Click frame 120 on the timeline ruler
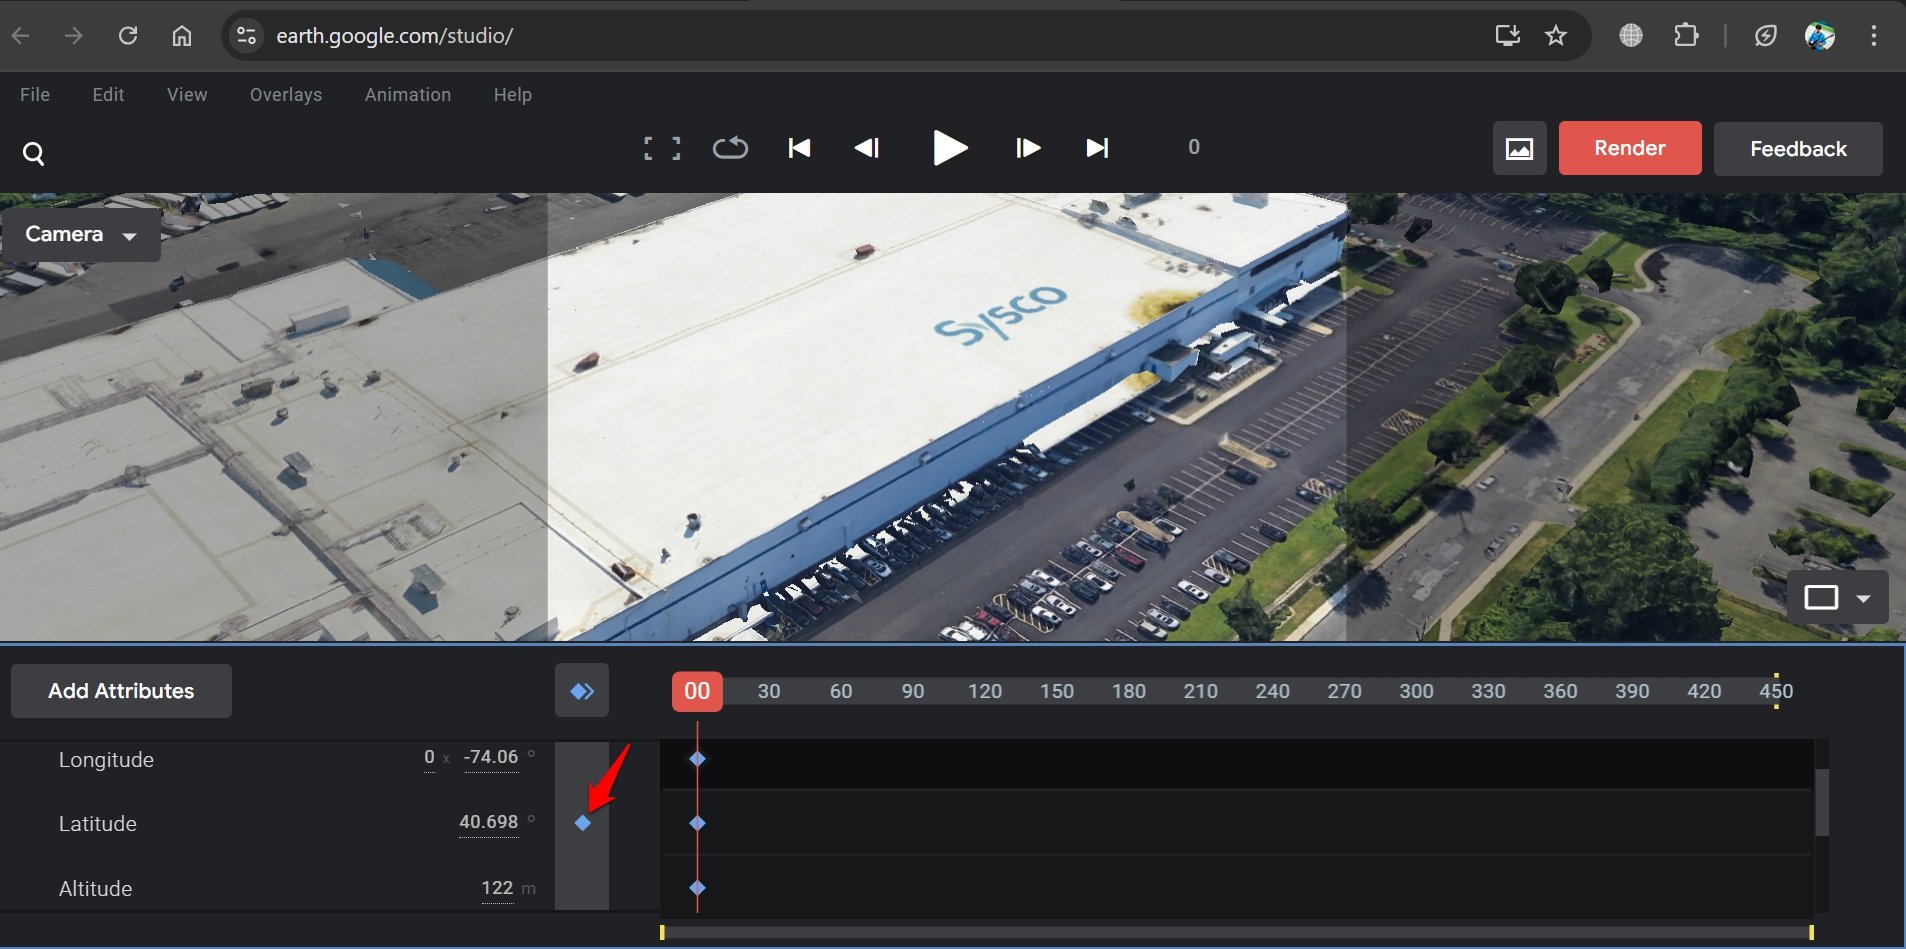 point(985,691)
